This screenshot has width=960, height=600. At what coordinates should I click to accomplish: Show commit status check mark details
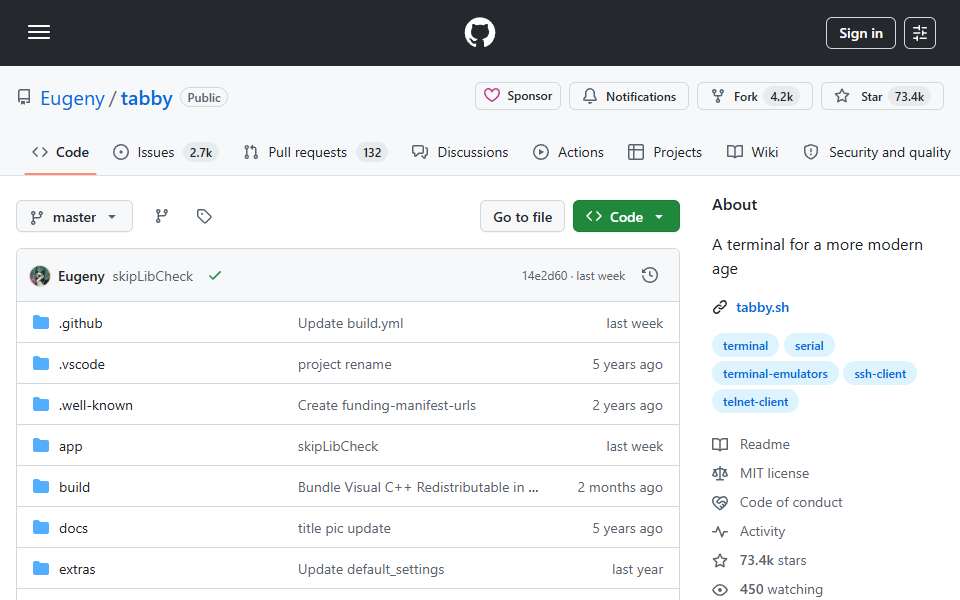215,276
